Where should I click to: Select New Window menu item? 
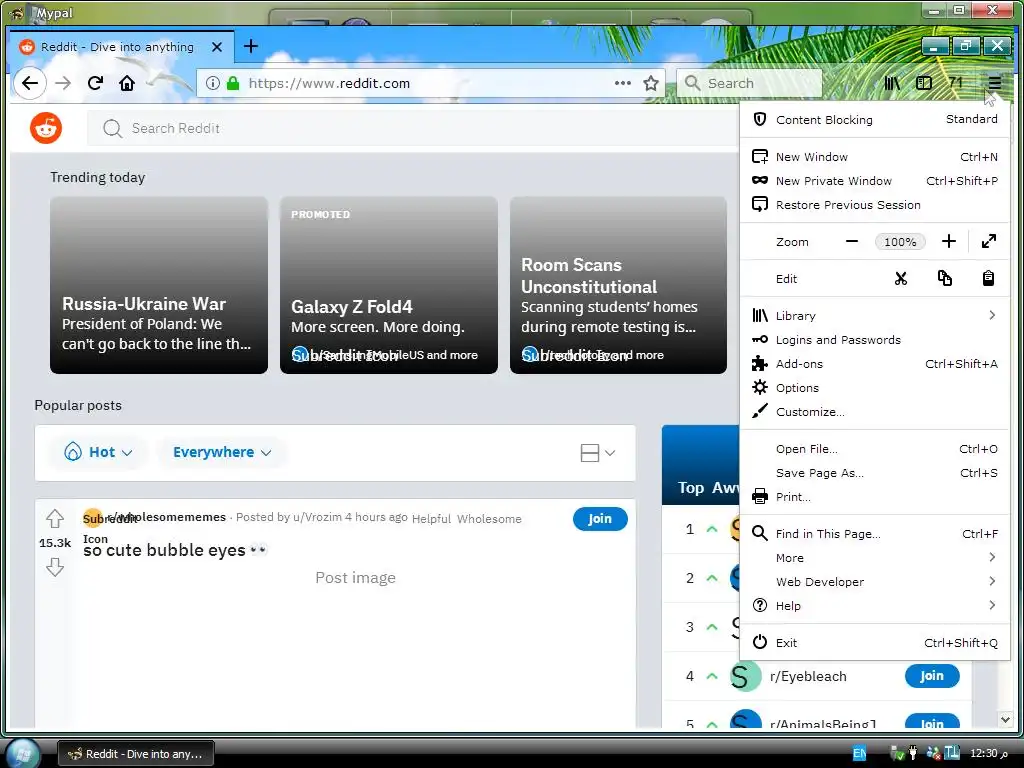(x=875, y=157)
